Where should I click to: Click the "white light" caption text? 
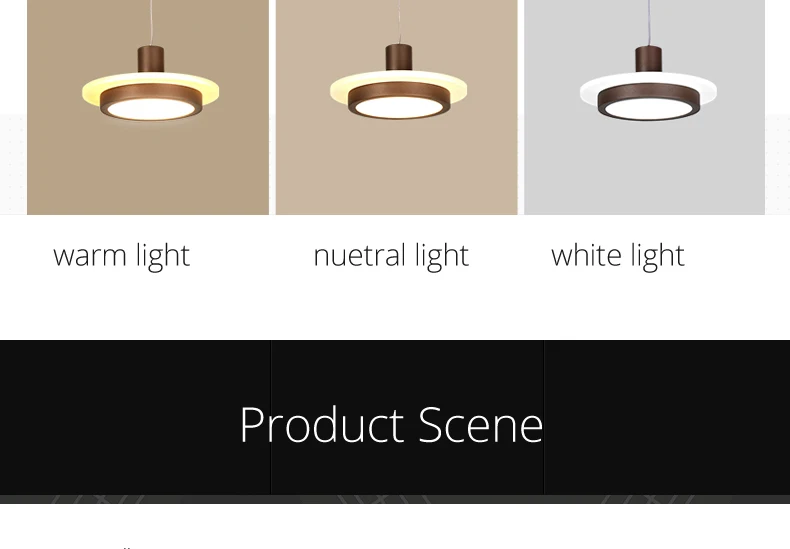[x=618, y=256]
